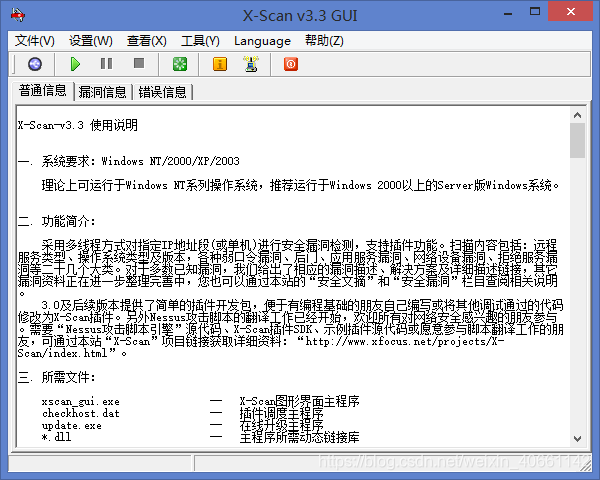
Task: Click heading '三. 所需文件'
Action: [x=56, y=377]
